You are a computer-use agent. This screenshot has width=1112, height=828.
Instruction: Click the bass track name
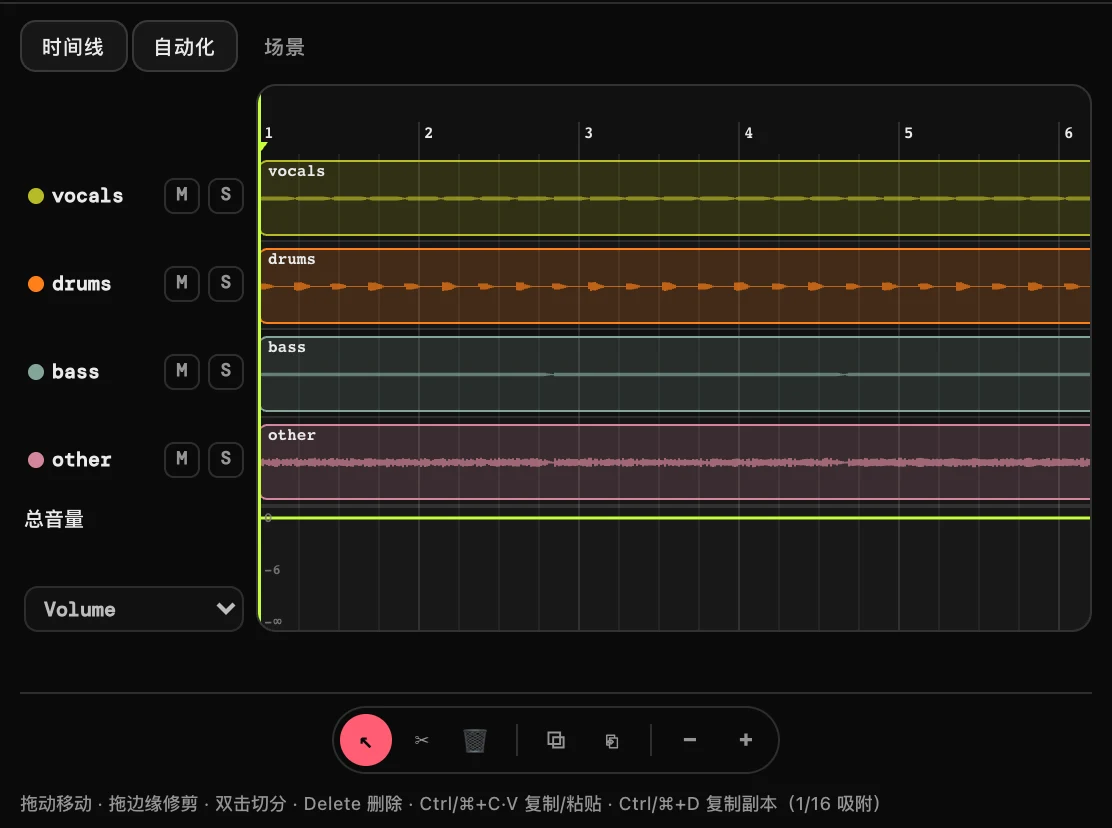coord(75,371)
